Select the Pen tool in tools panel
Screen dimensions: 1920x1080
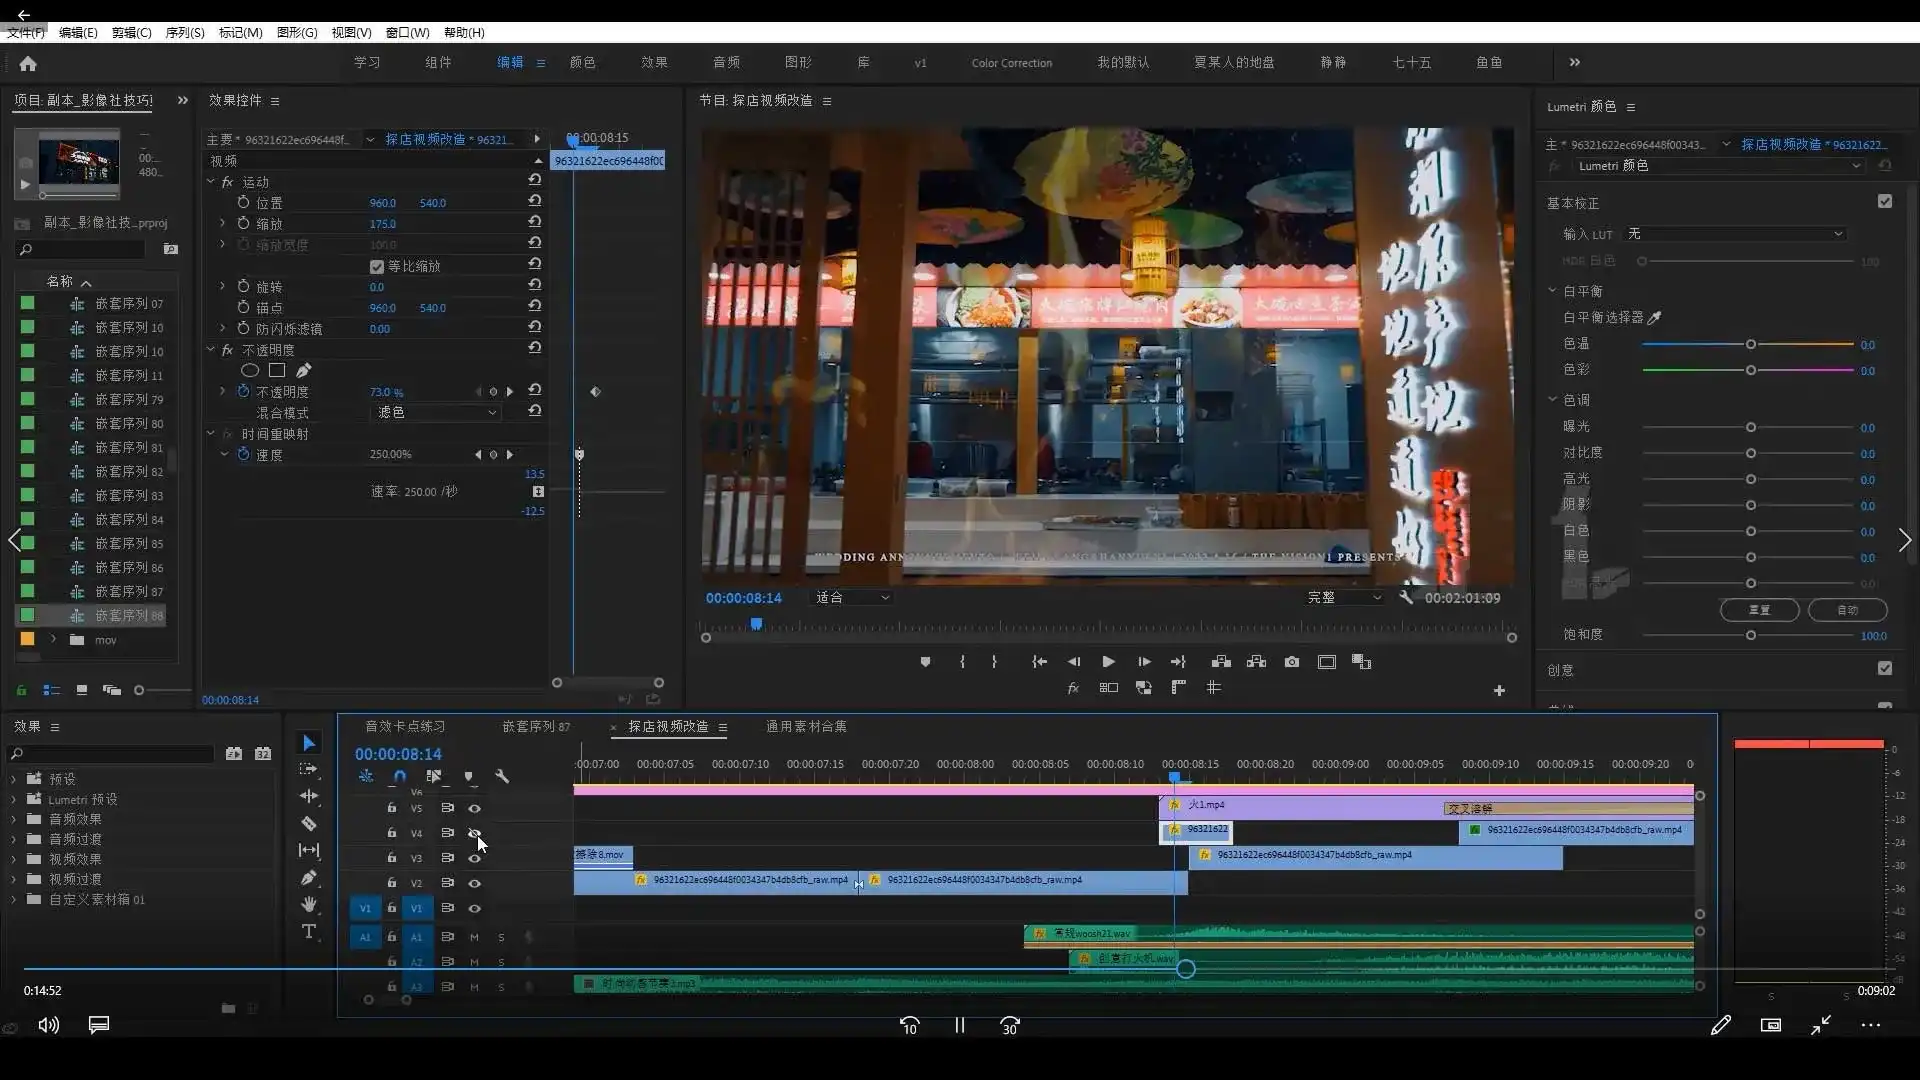[x=309, y=878]
